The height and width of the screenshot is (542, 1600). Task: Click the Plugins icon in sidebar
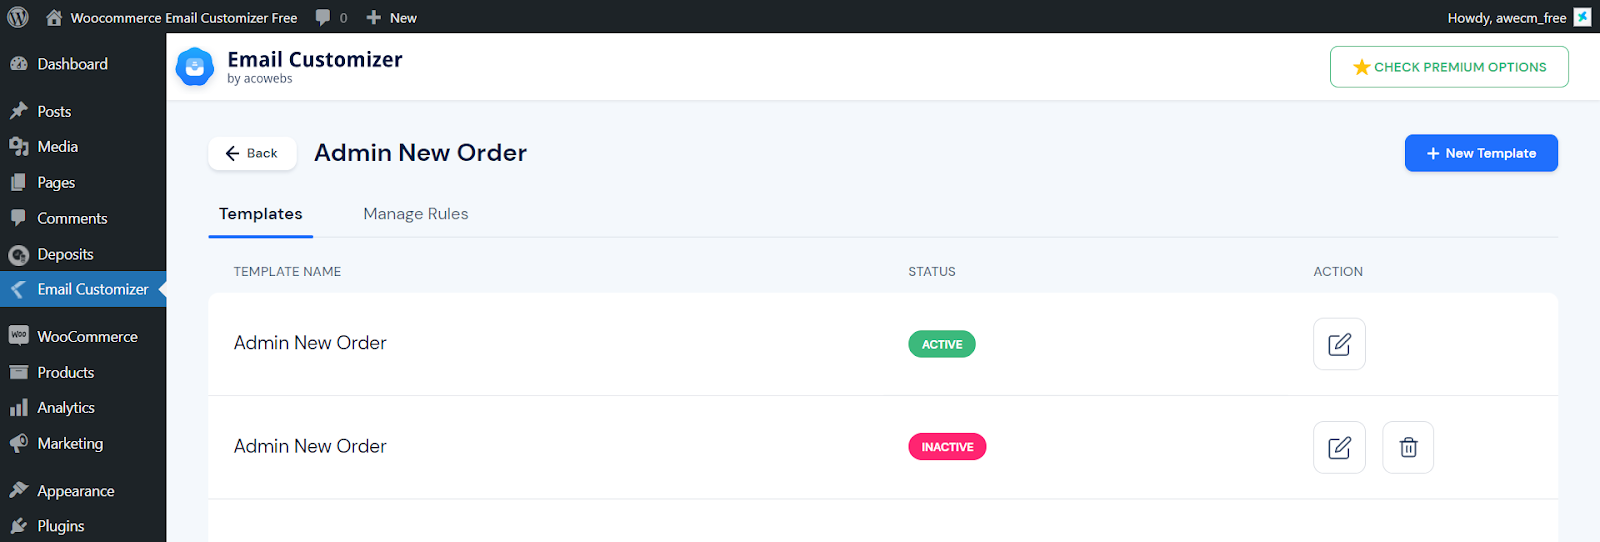(x=18, y=525)
